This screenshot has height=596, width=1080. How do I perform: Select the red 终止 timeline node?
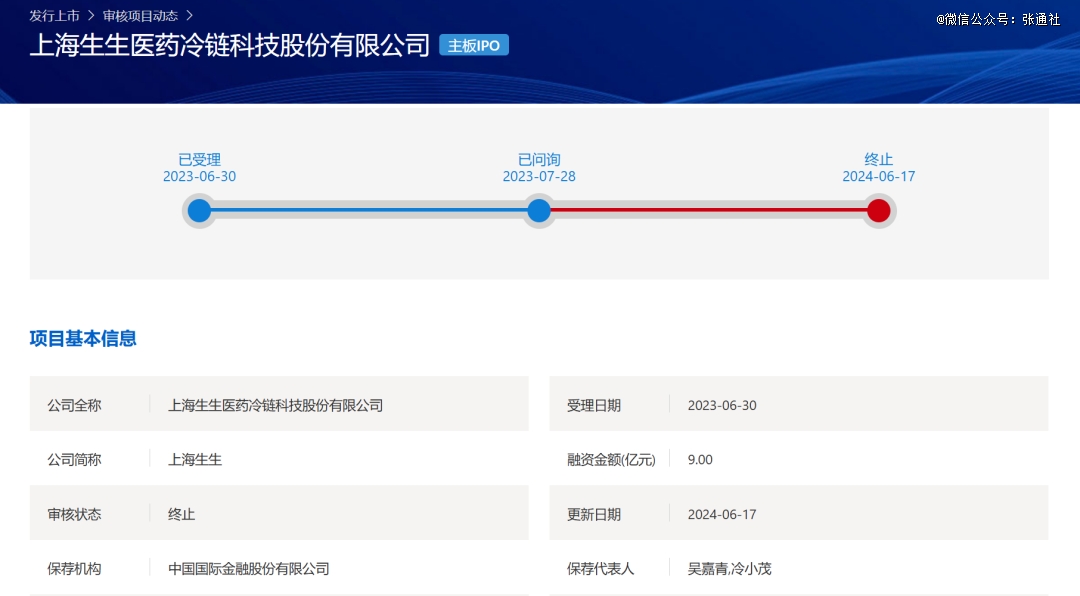[x=878, y=211]
